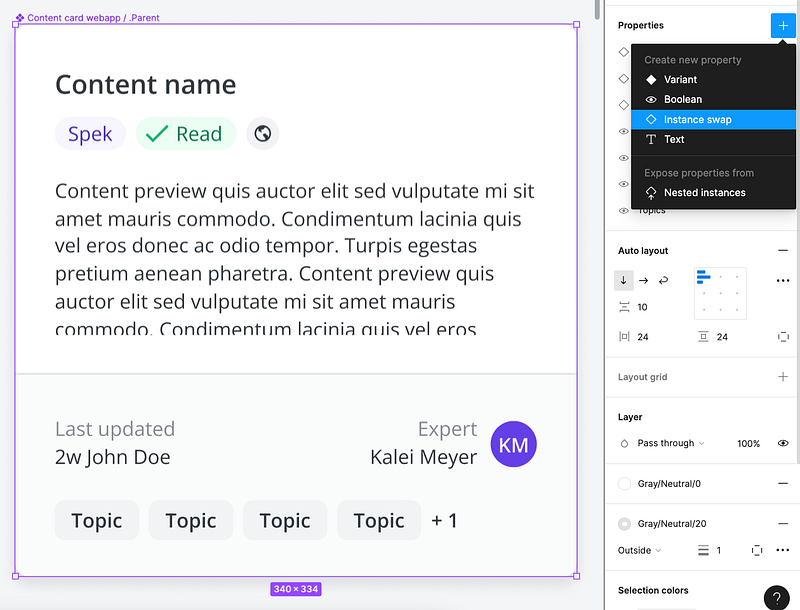
Task: Set auto layout direction to wrap
Action: [663, 281]
